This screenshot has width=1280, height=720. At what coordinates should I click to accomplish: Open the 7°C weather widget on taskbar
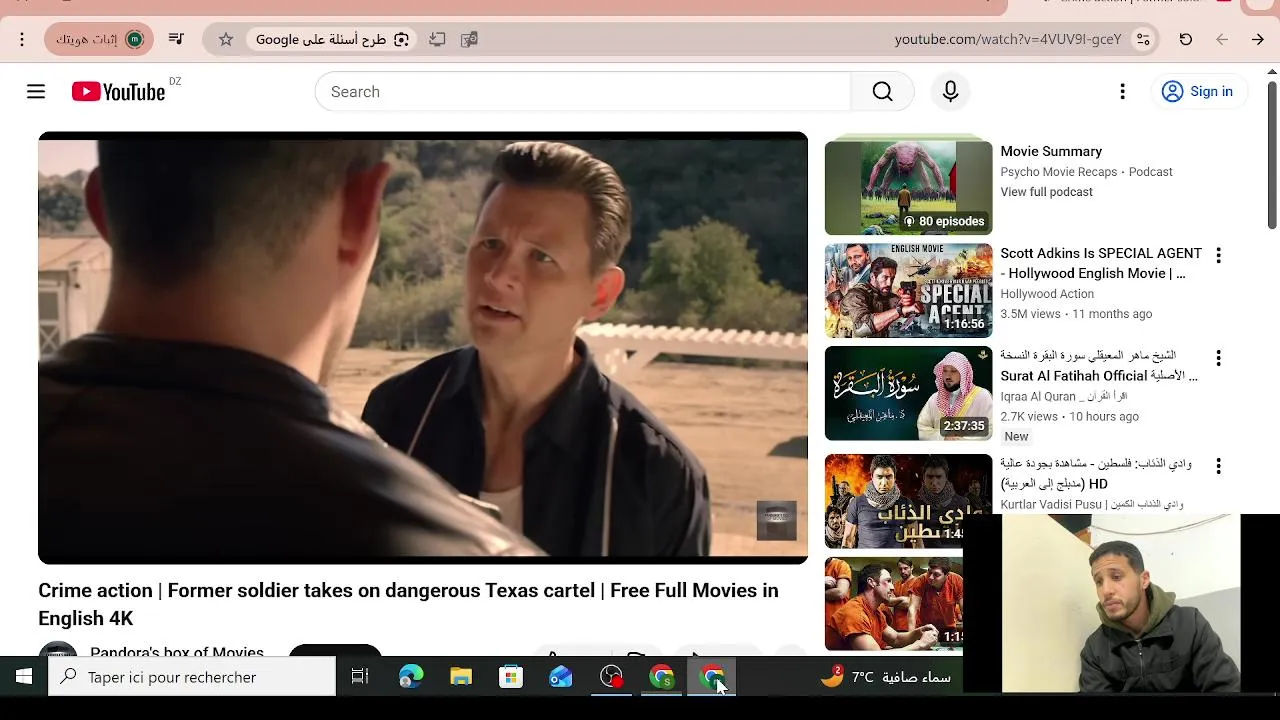(x=885, y=677)
